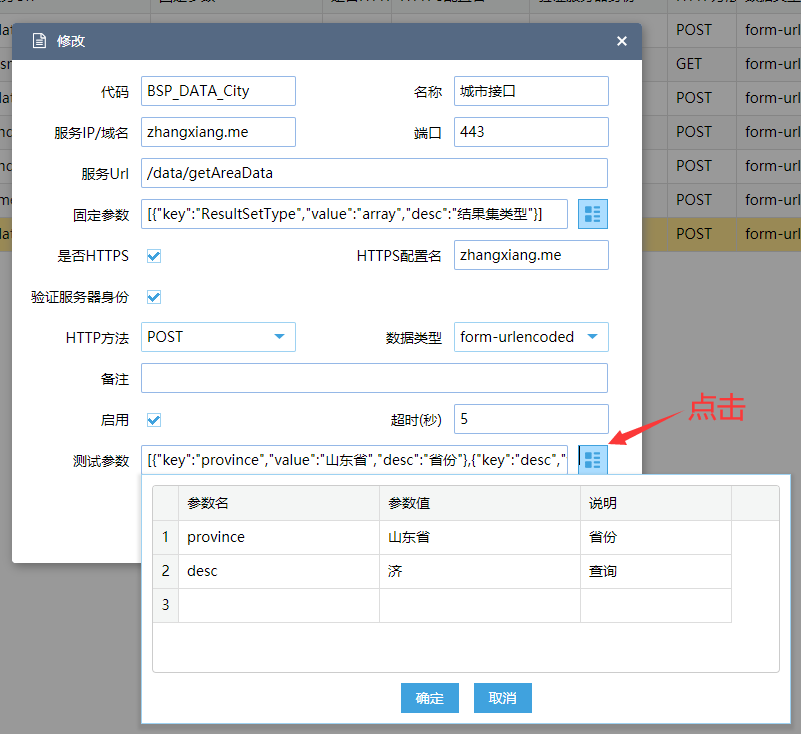Uncheck the 启用 checkbox
Viewport: 801px width, 734px height.
[x=154, y=419]
